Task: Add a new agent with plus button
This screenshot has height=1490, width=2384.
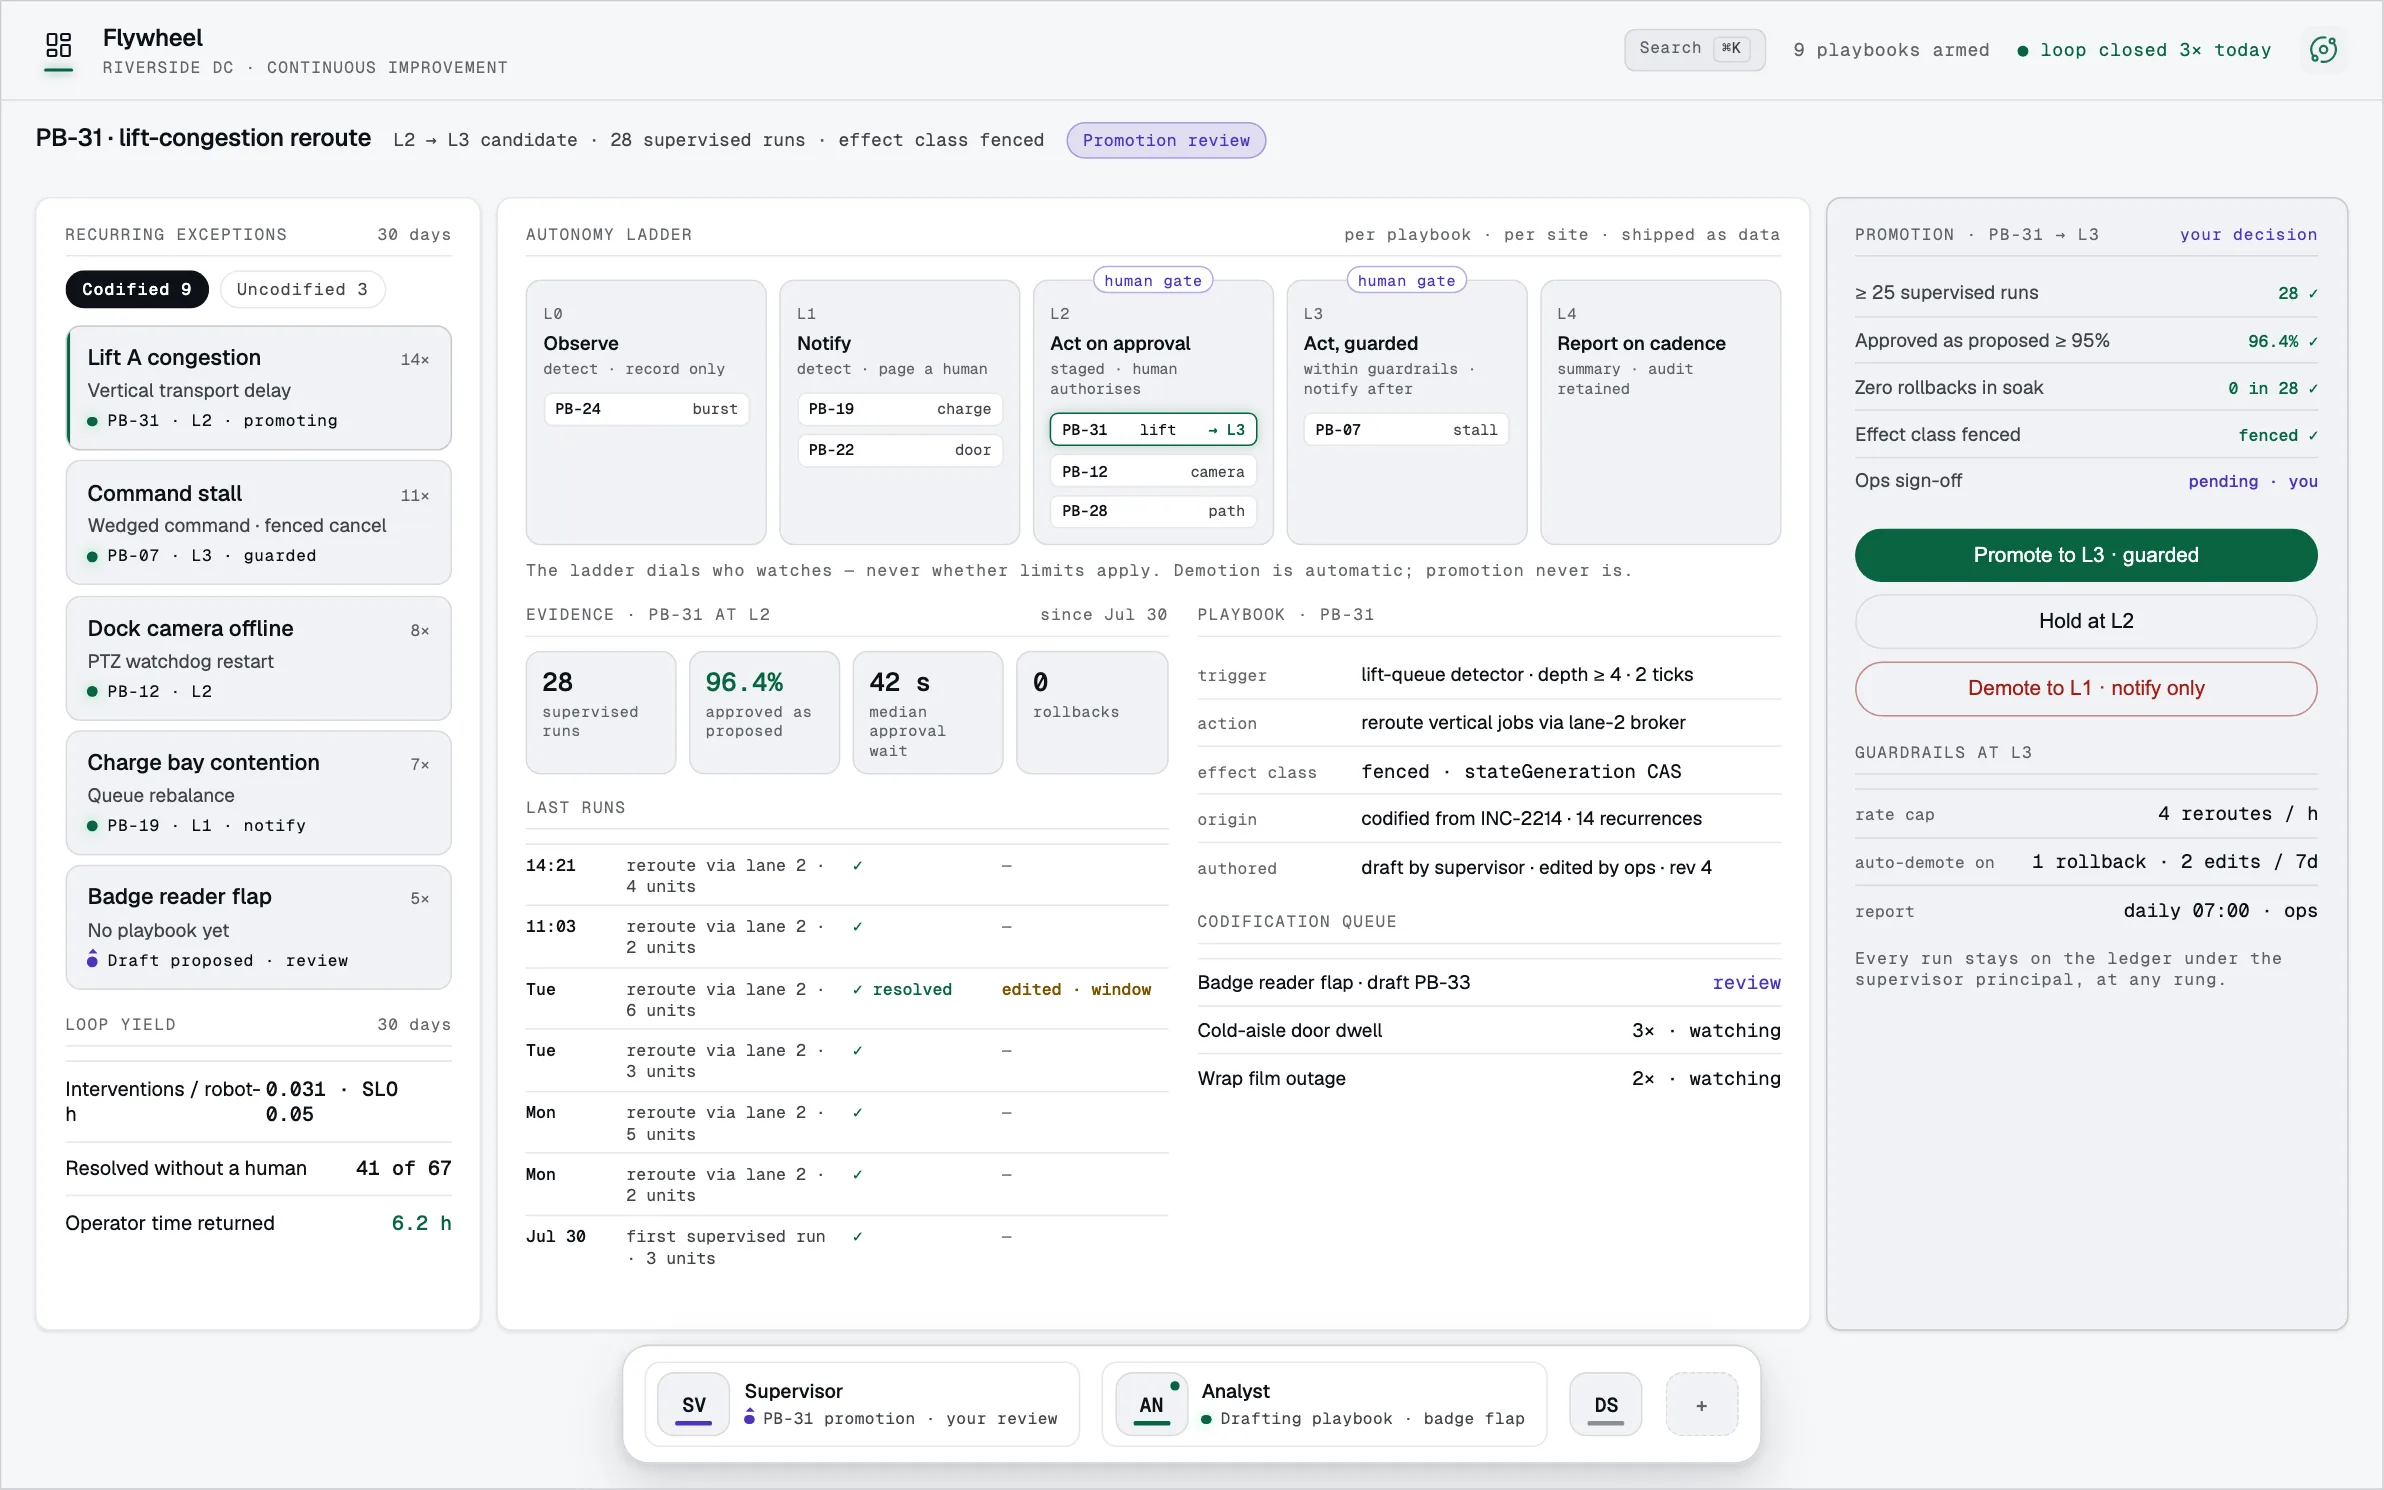Action: [1701, 1405]
